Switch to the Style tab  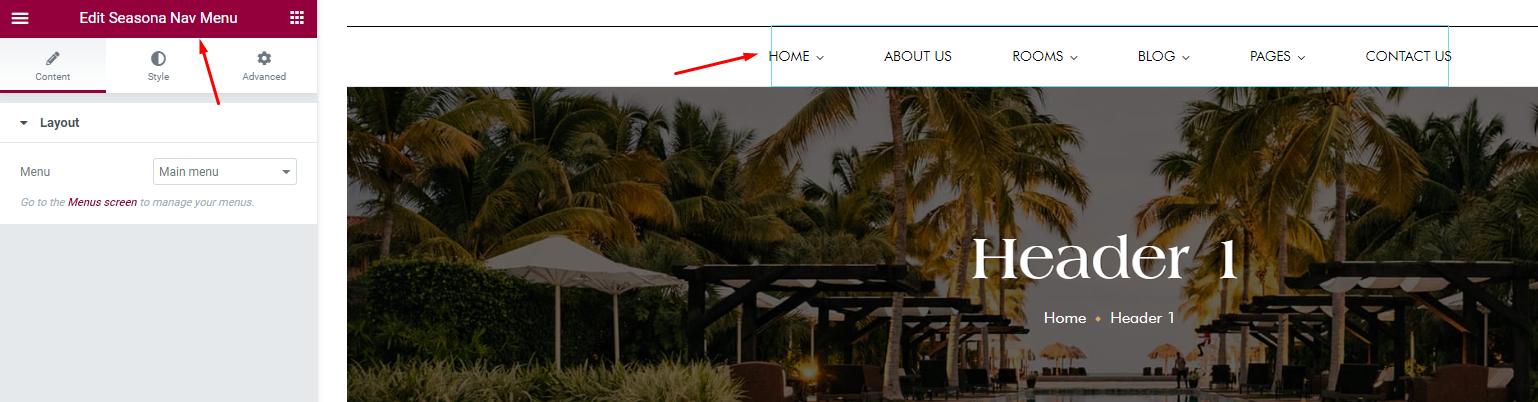[x=158, y=66]
